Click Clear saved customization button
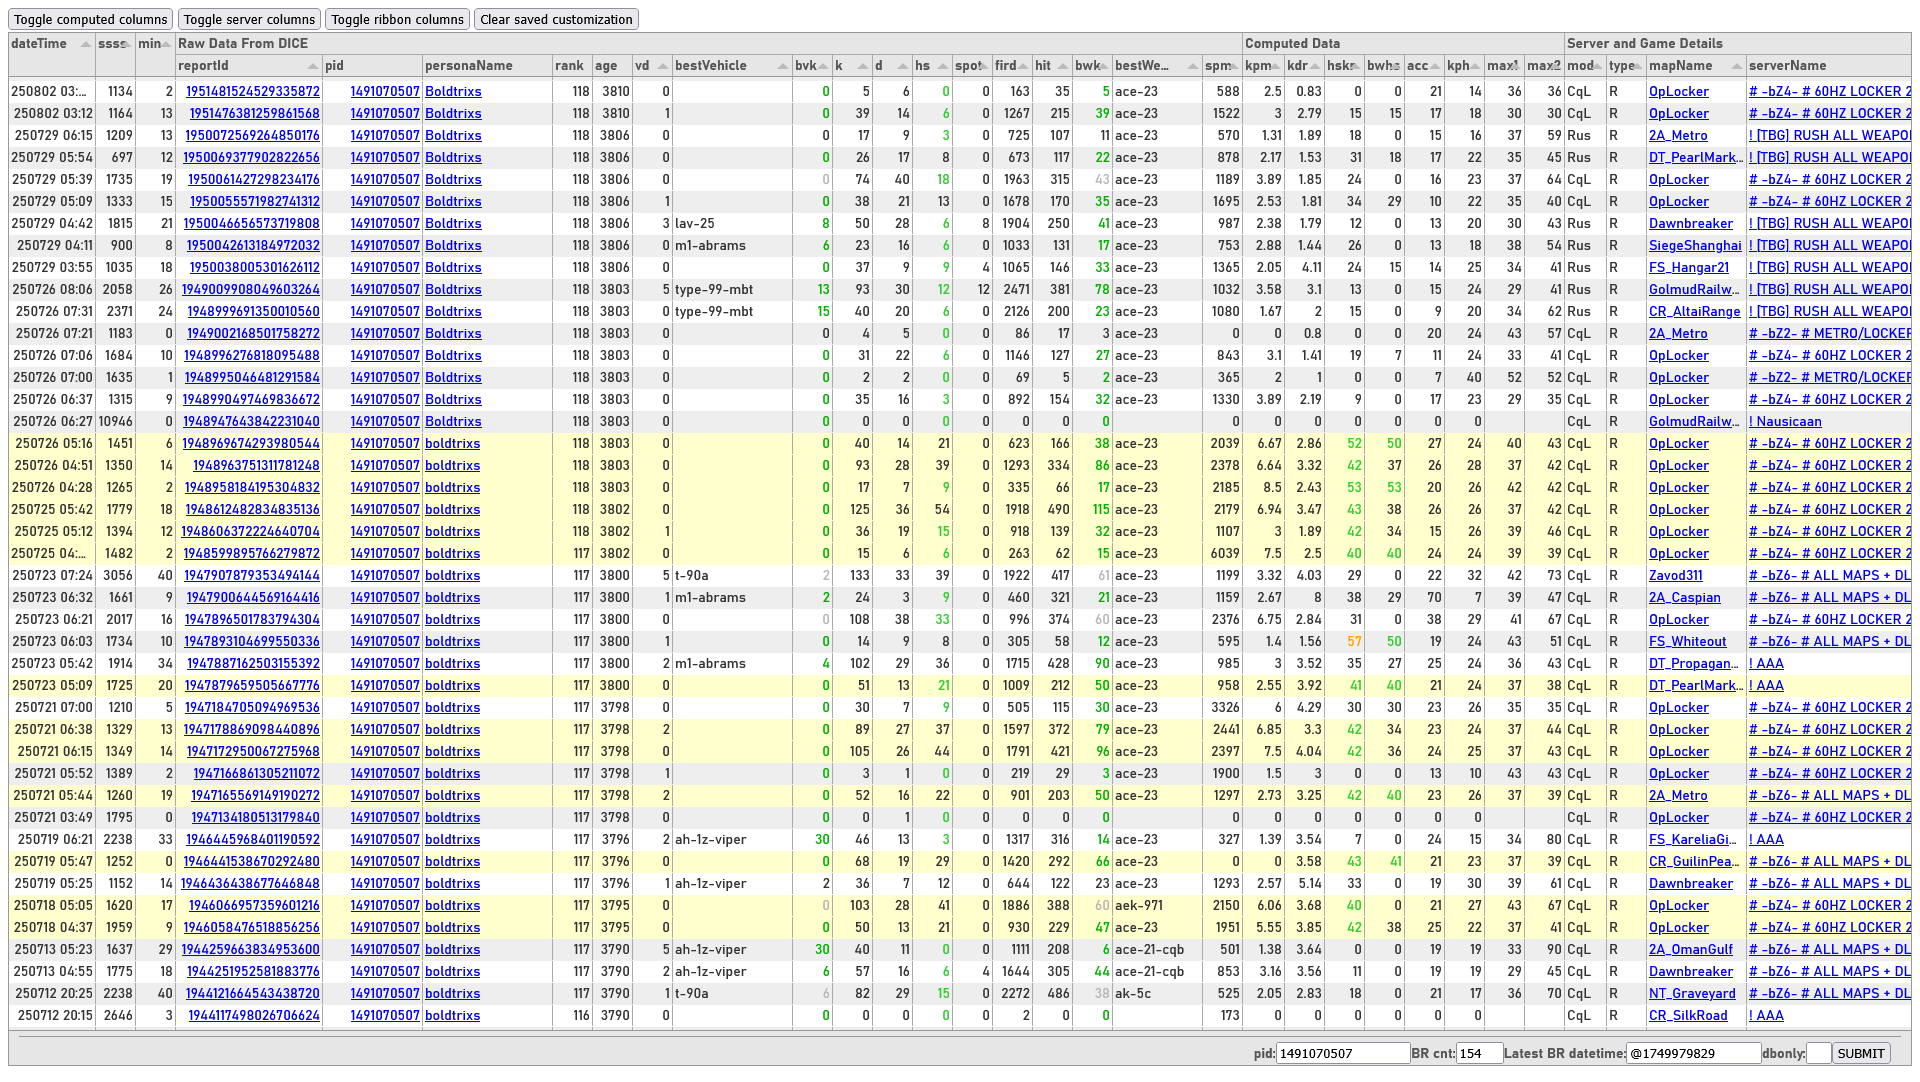This screenshot has height=1082, width=1920. point(556,19)
